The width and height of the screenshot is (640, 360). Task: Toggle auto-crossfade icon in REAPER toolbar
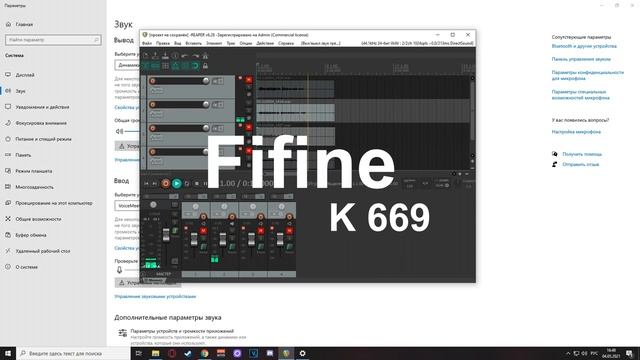pyautogui.click(x=146, y=66)
